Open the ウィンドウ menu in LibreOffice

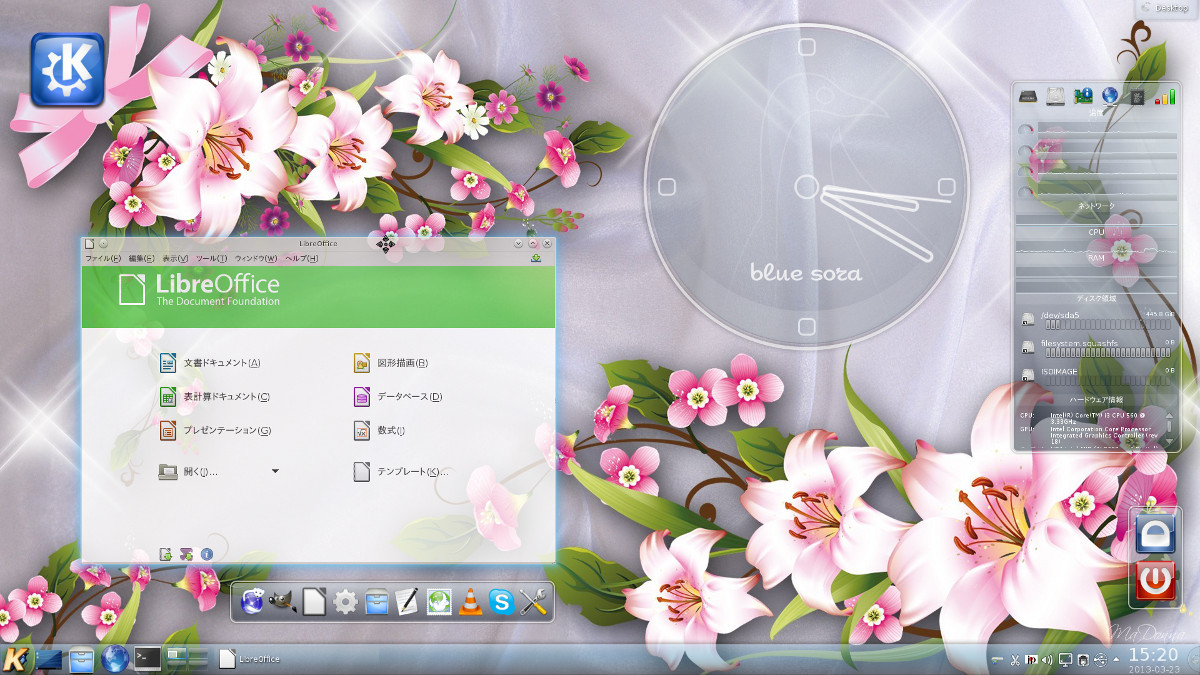[x=257, y=258]
